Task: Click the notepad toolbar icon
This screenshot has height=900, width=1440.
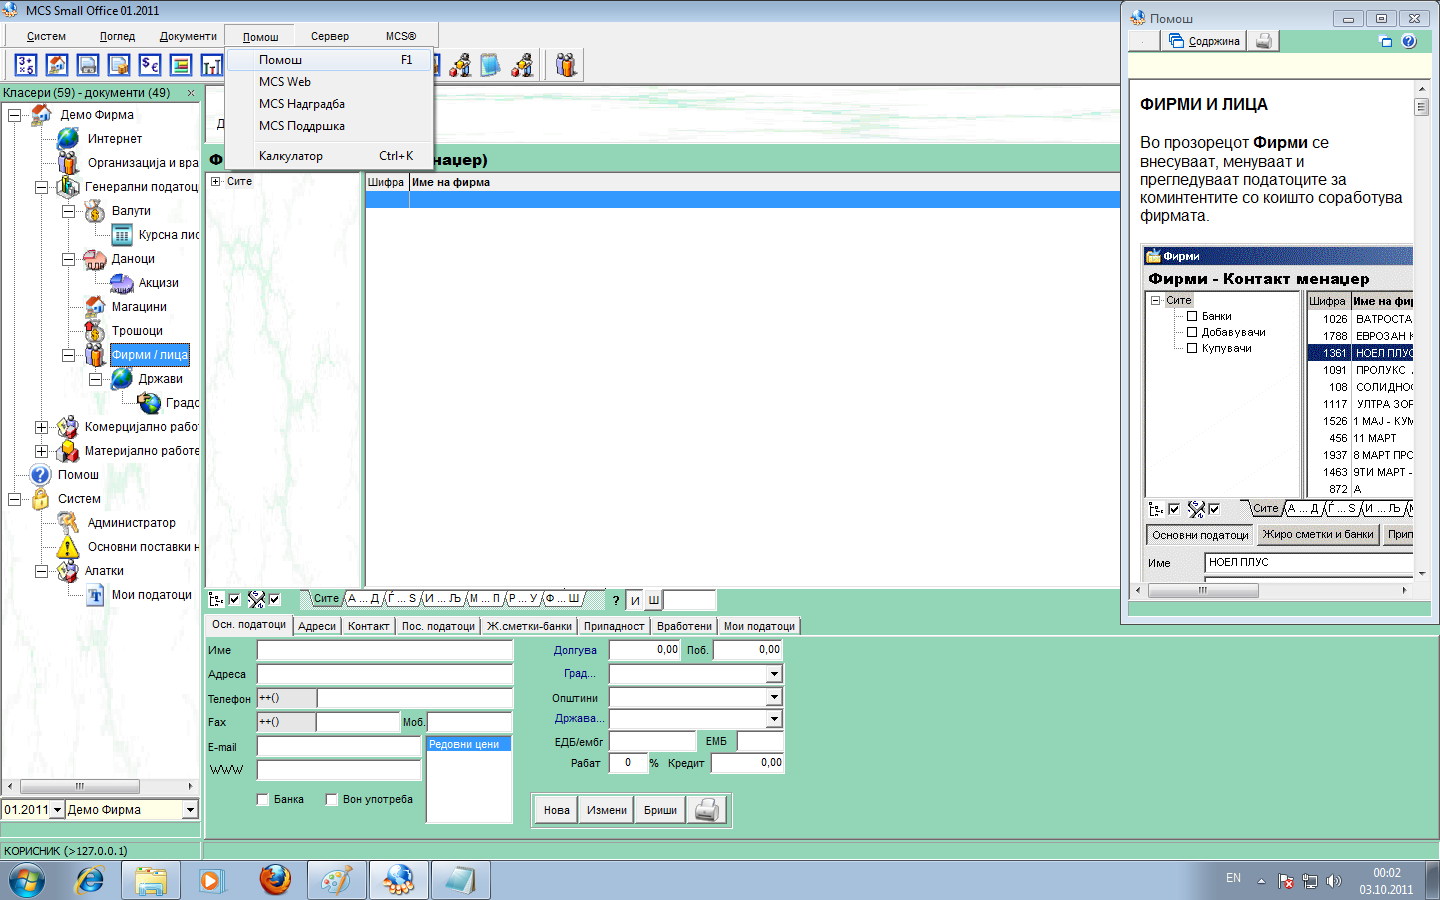Action: [490, 65]
